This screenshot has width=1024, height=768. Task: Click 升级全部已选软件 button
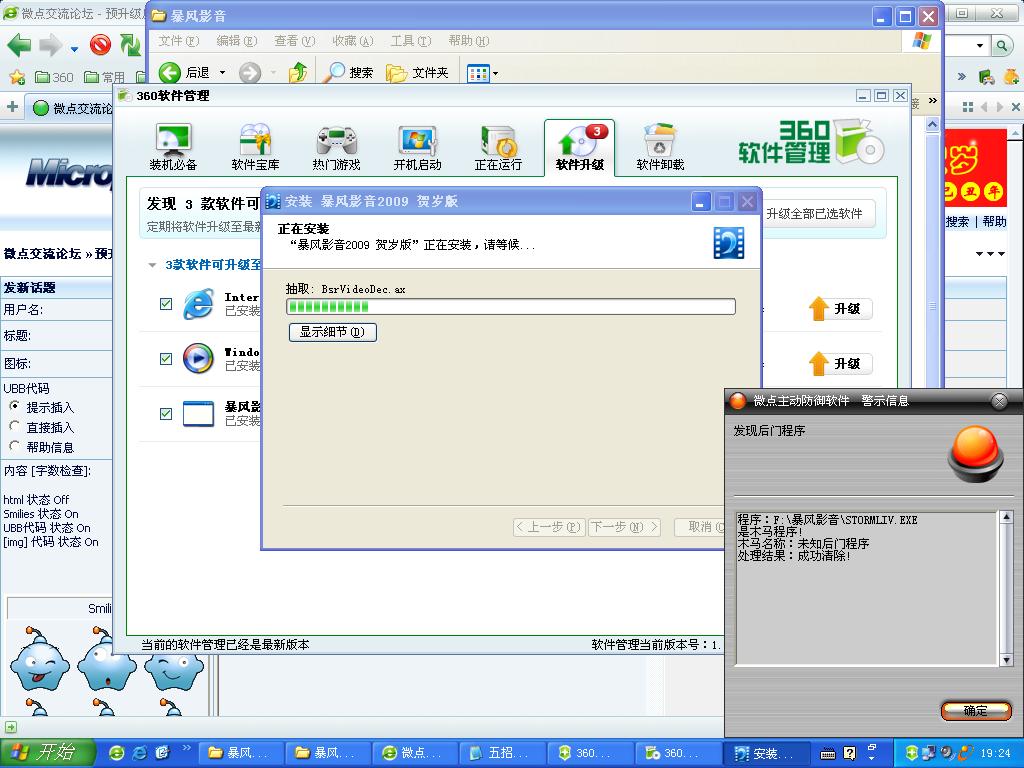click(818, 214)
